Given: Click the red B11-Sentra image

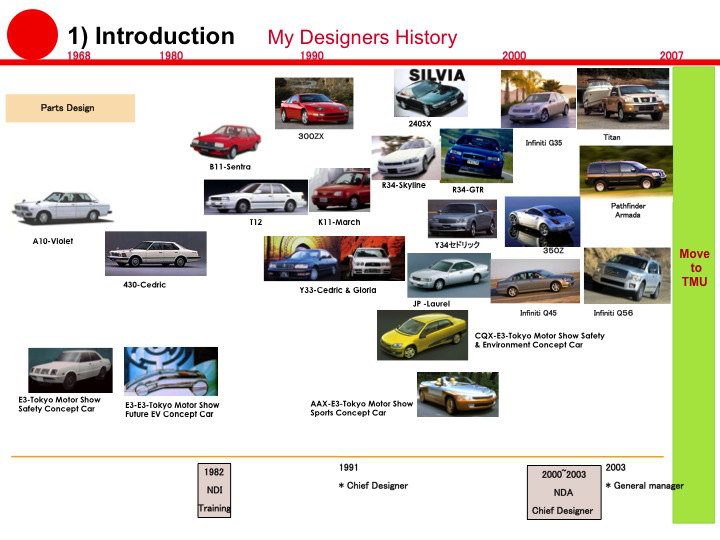Looking at the screenshot, I should point(225,141).
